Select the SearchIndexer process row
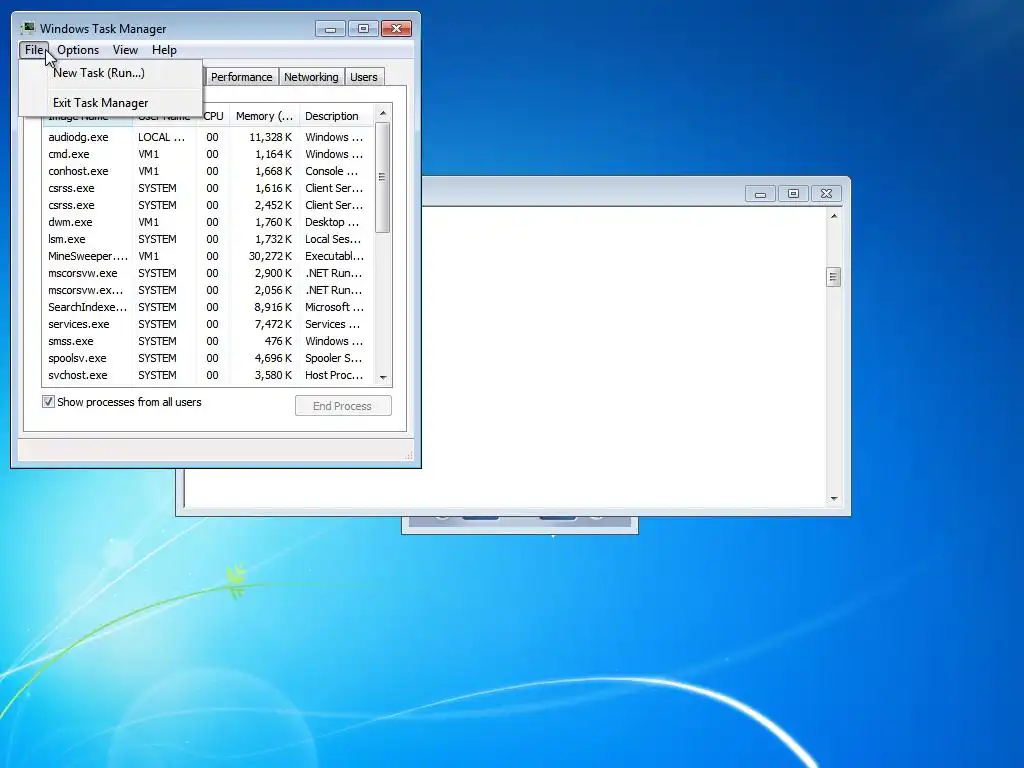The height and width of the screenshot is (768, 1024). (x=208, y=307)
